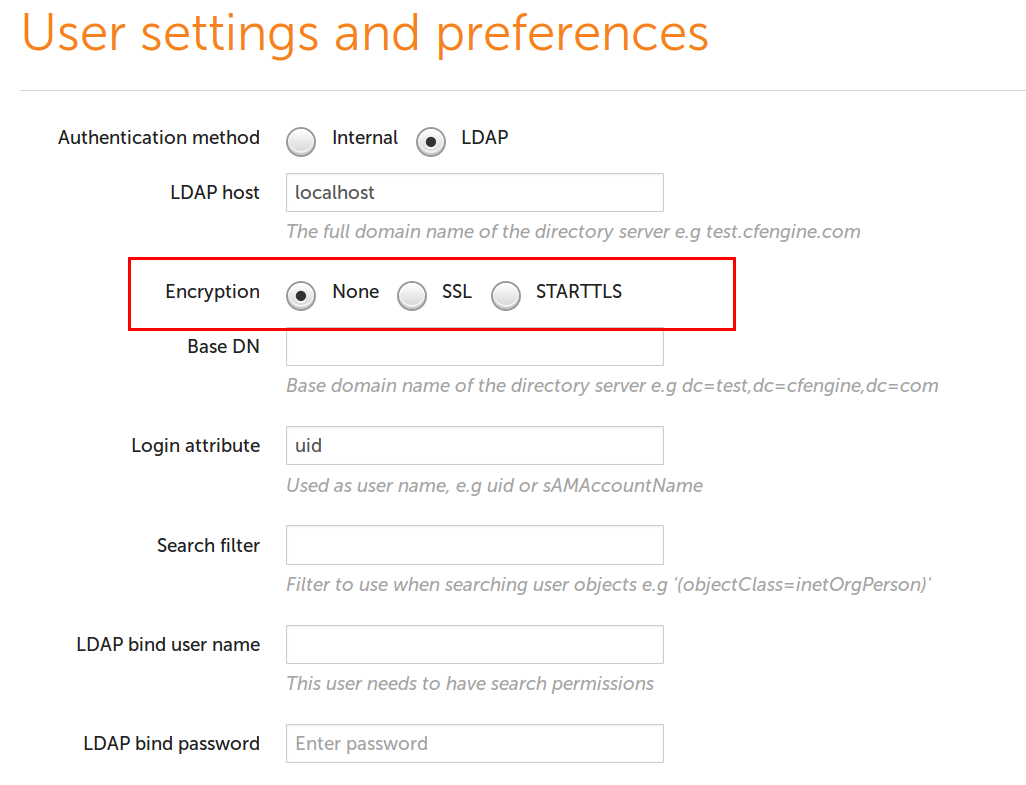Image resolution: width=1026 pixels, height=785 pixels.
Task: Click the Search filter label
Action: [x=208, y=545]
